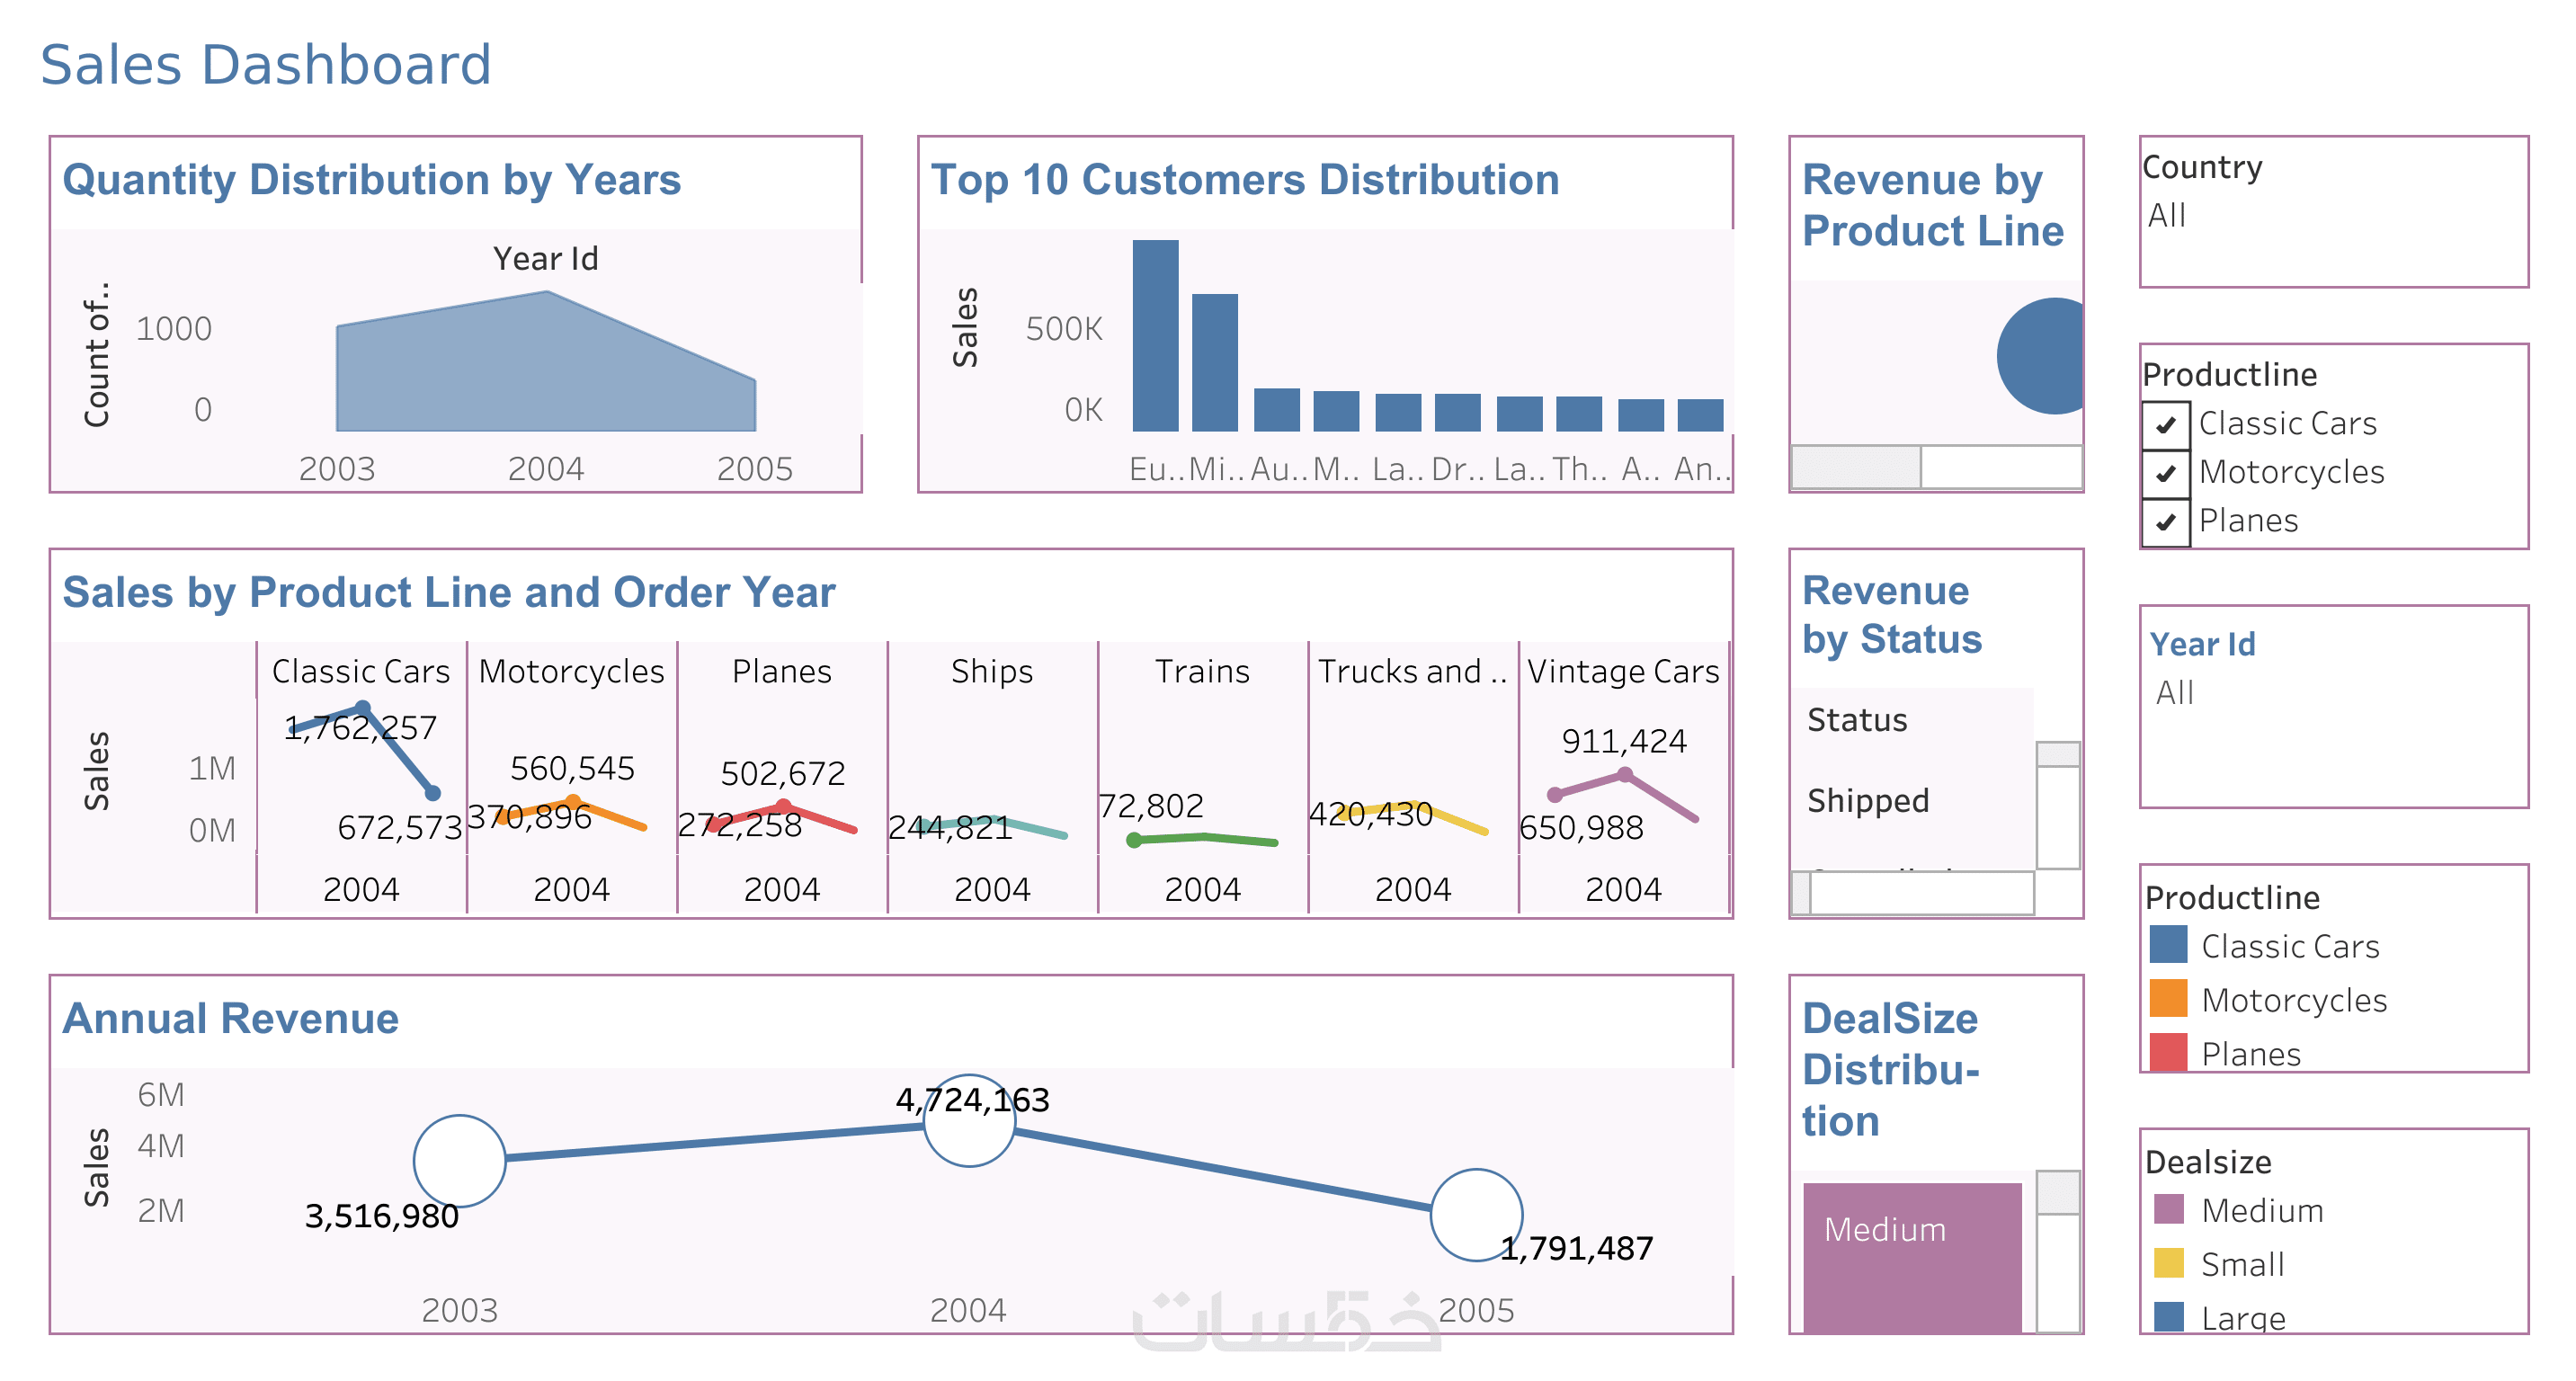2576x1381 pixels.
Task: Toggle the Classic Cars checkbox filter
Action: click(2165, 425)
